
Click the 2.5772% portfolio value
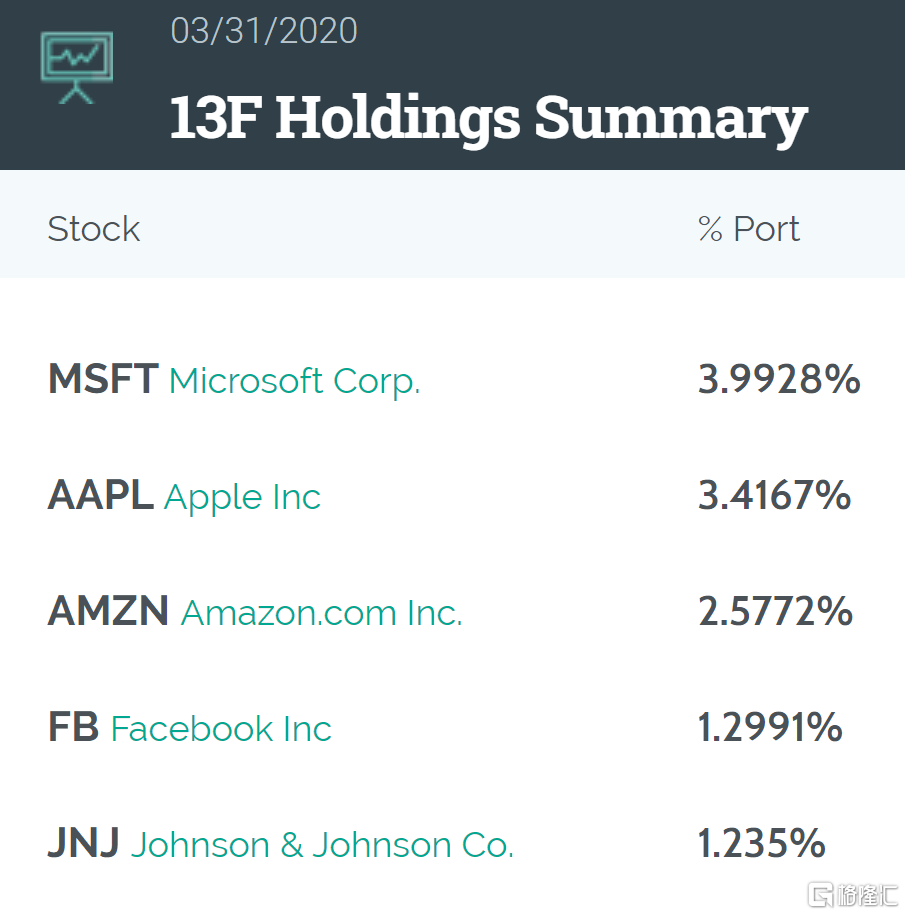point(775,612)
